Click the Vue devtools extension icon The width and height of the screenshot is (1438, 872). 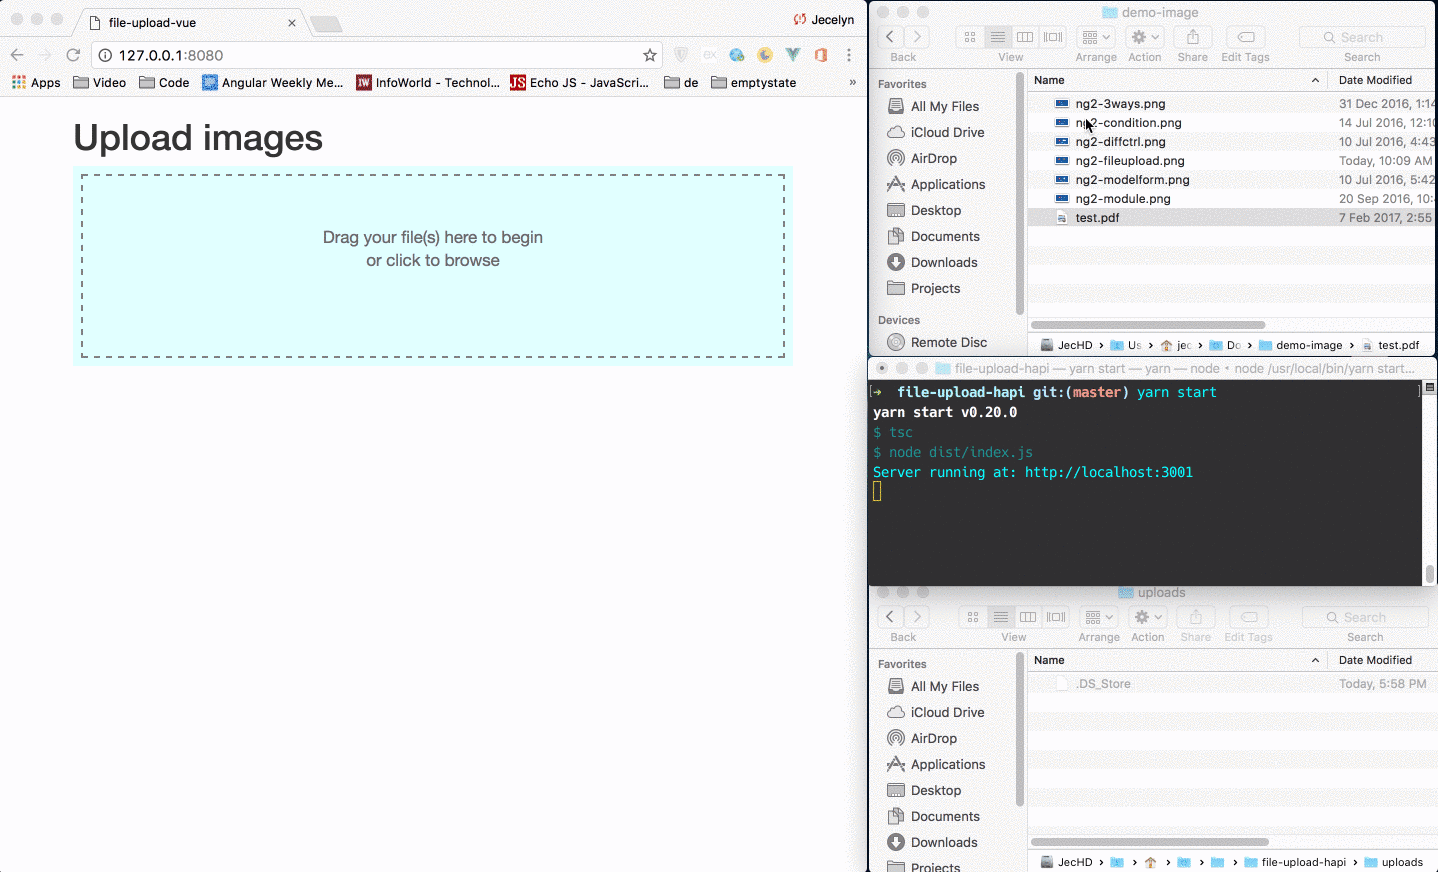793,55
